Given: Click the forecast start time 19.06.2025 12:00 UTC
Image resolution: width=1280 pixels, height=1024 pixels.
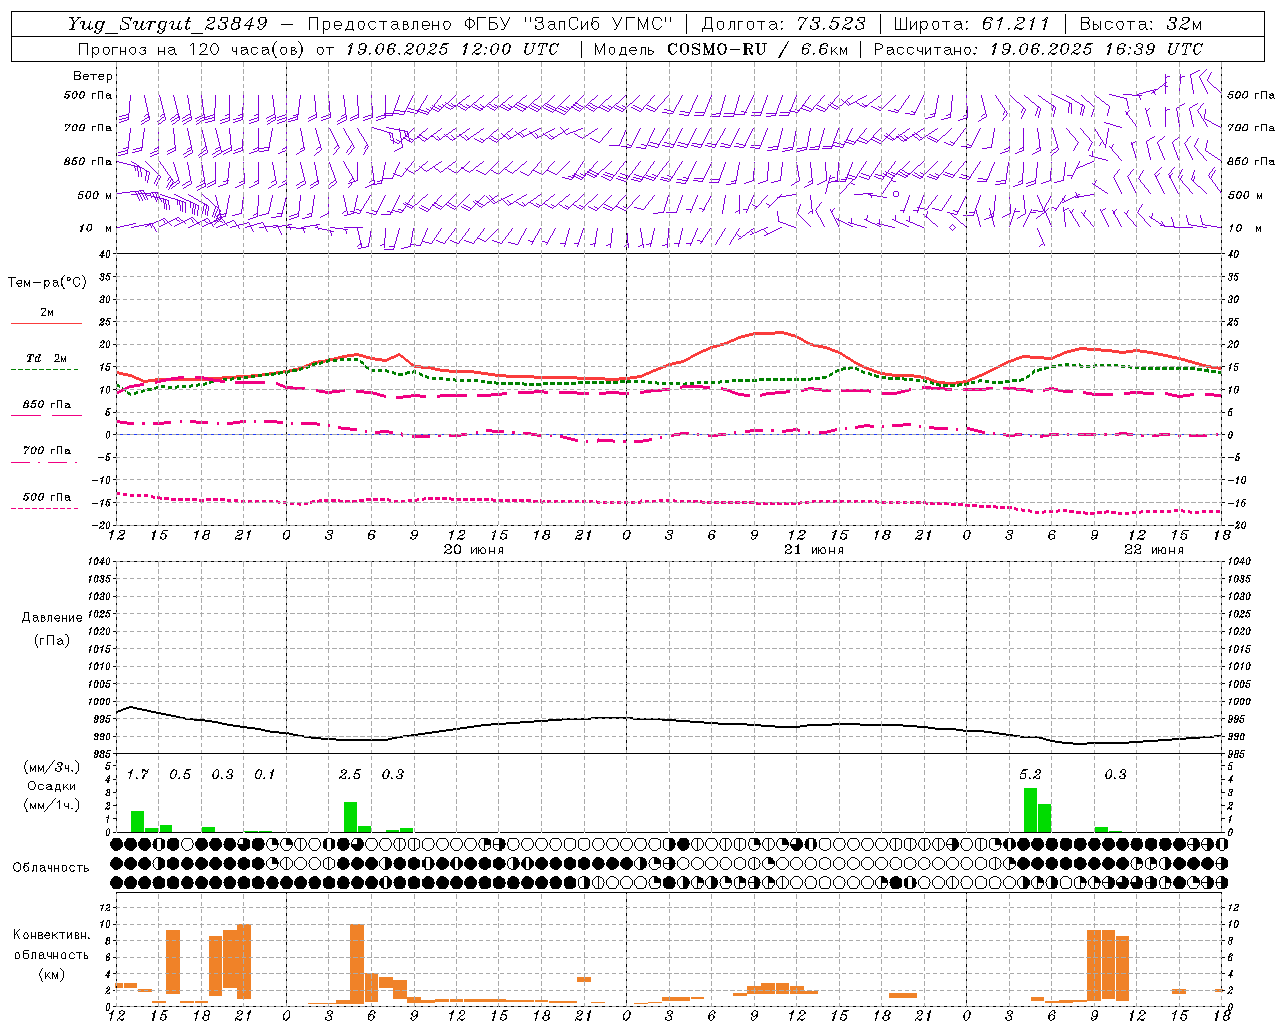Looking at the screenshot, I should pyautogui.click(x=452, y=49).
